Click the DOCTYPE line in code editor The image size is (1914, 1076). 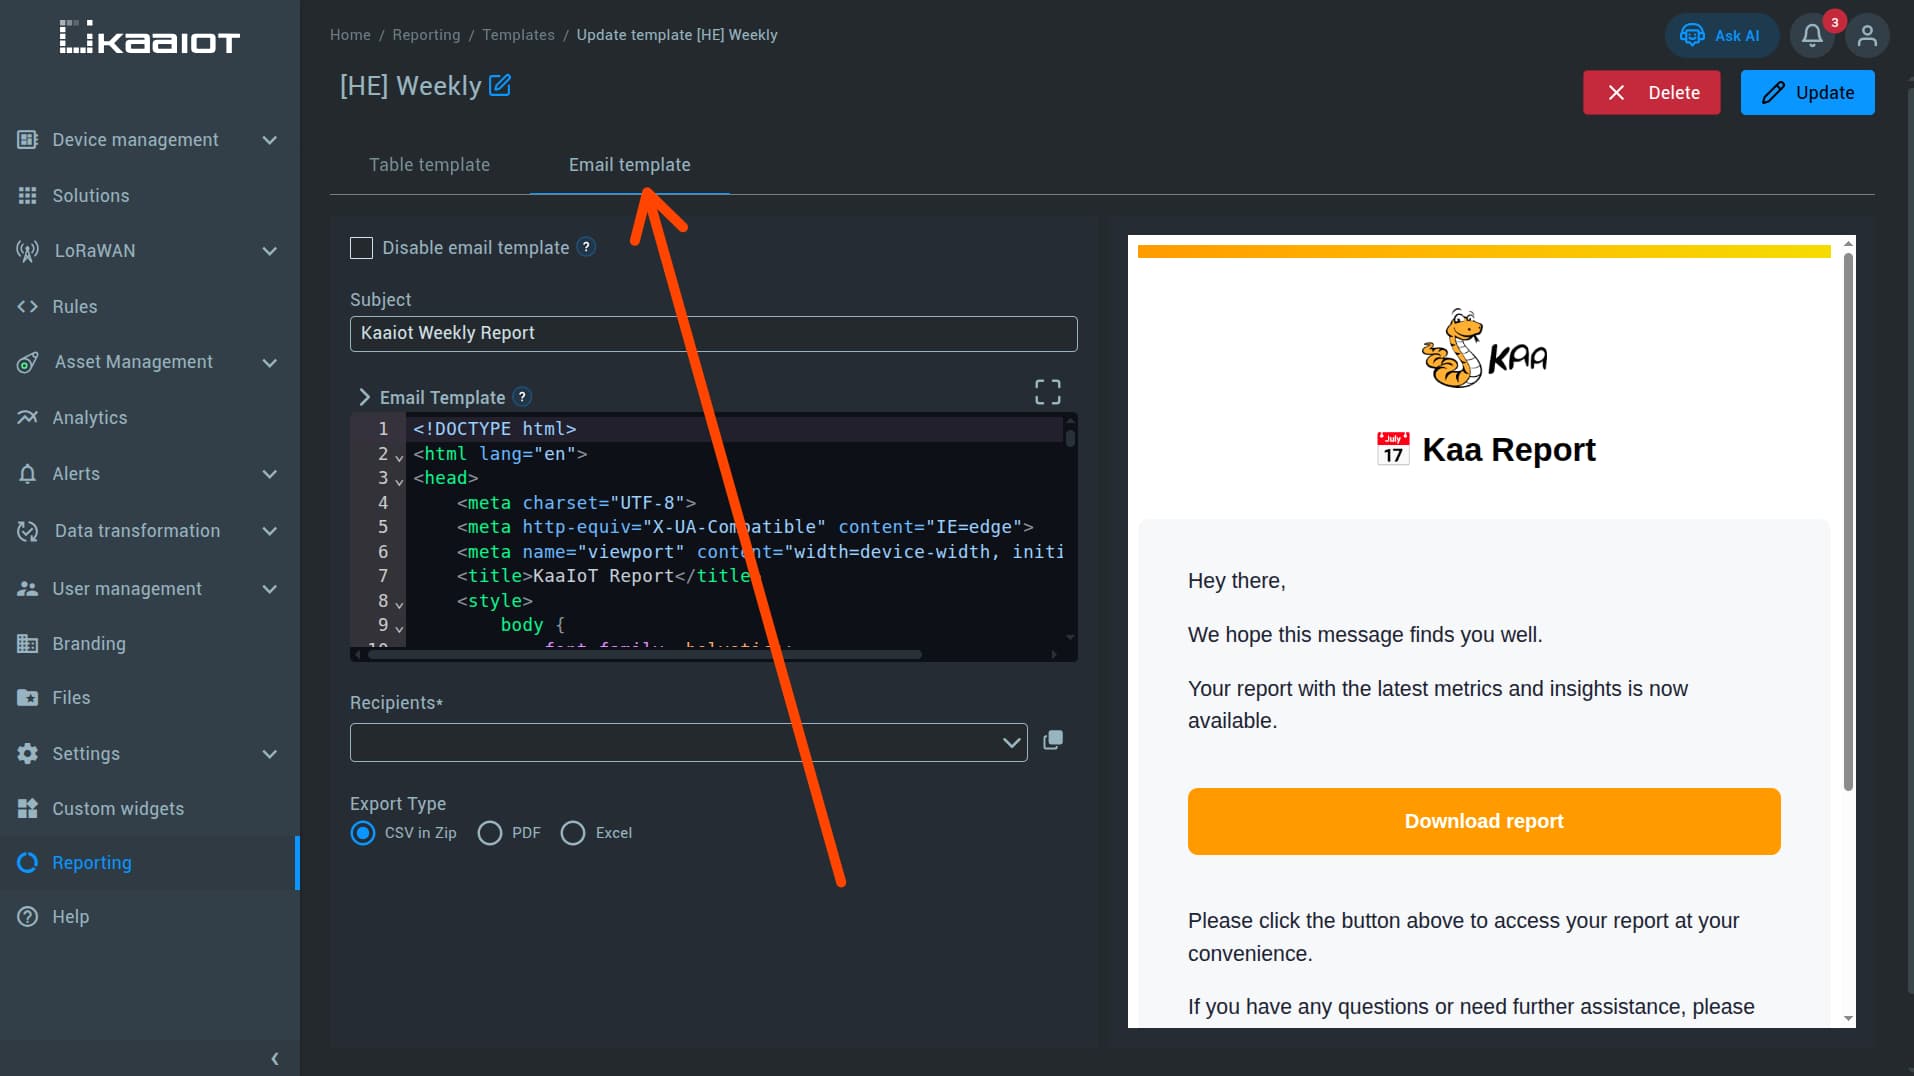494,429
